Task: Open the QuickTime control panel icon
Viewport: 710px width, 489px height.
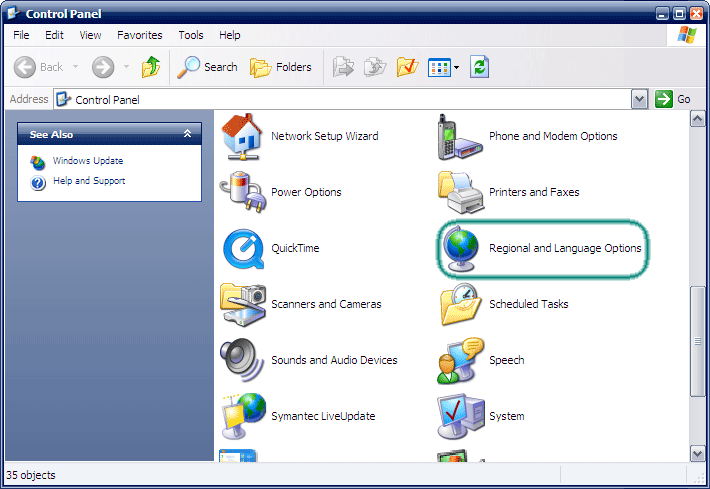Action: [242, 248]
